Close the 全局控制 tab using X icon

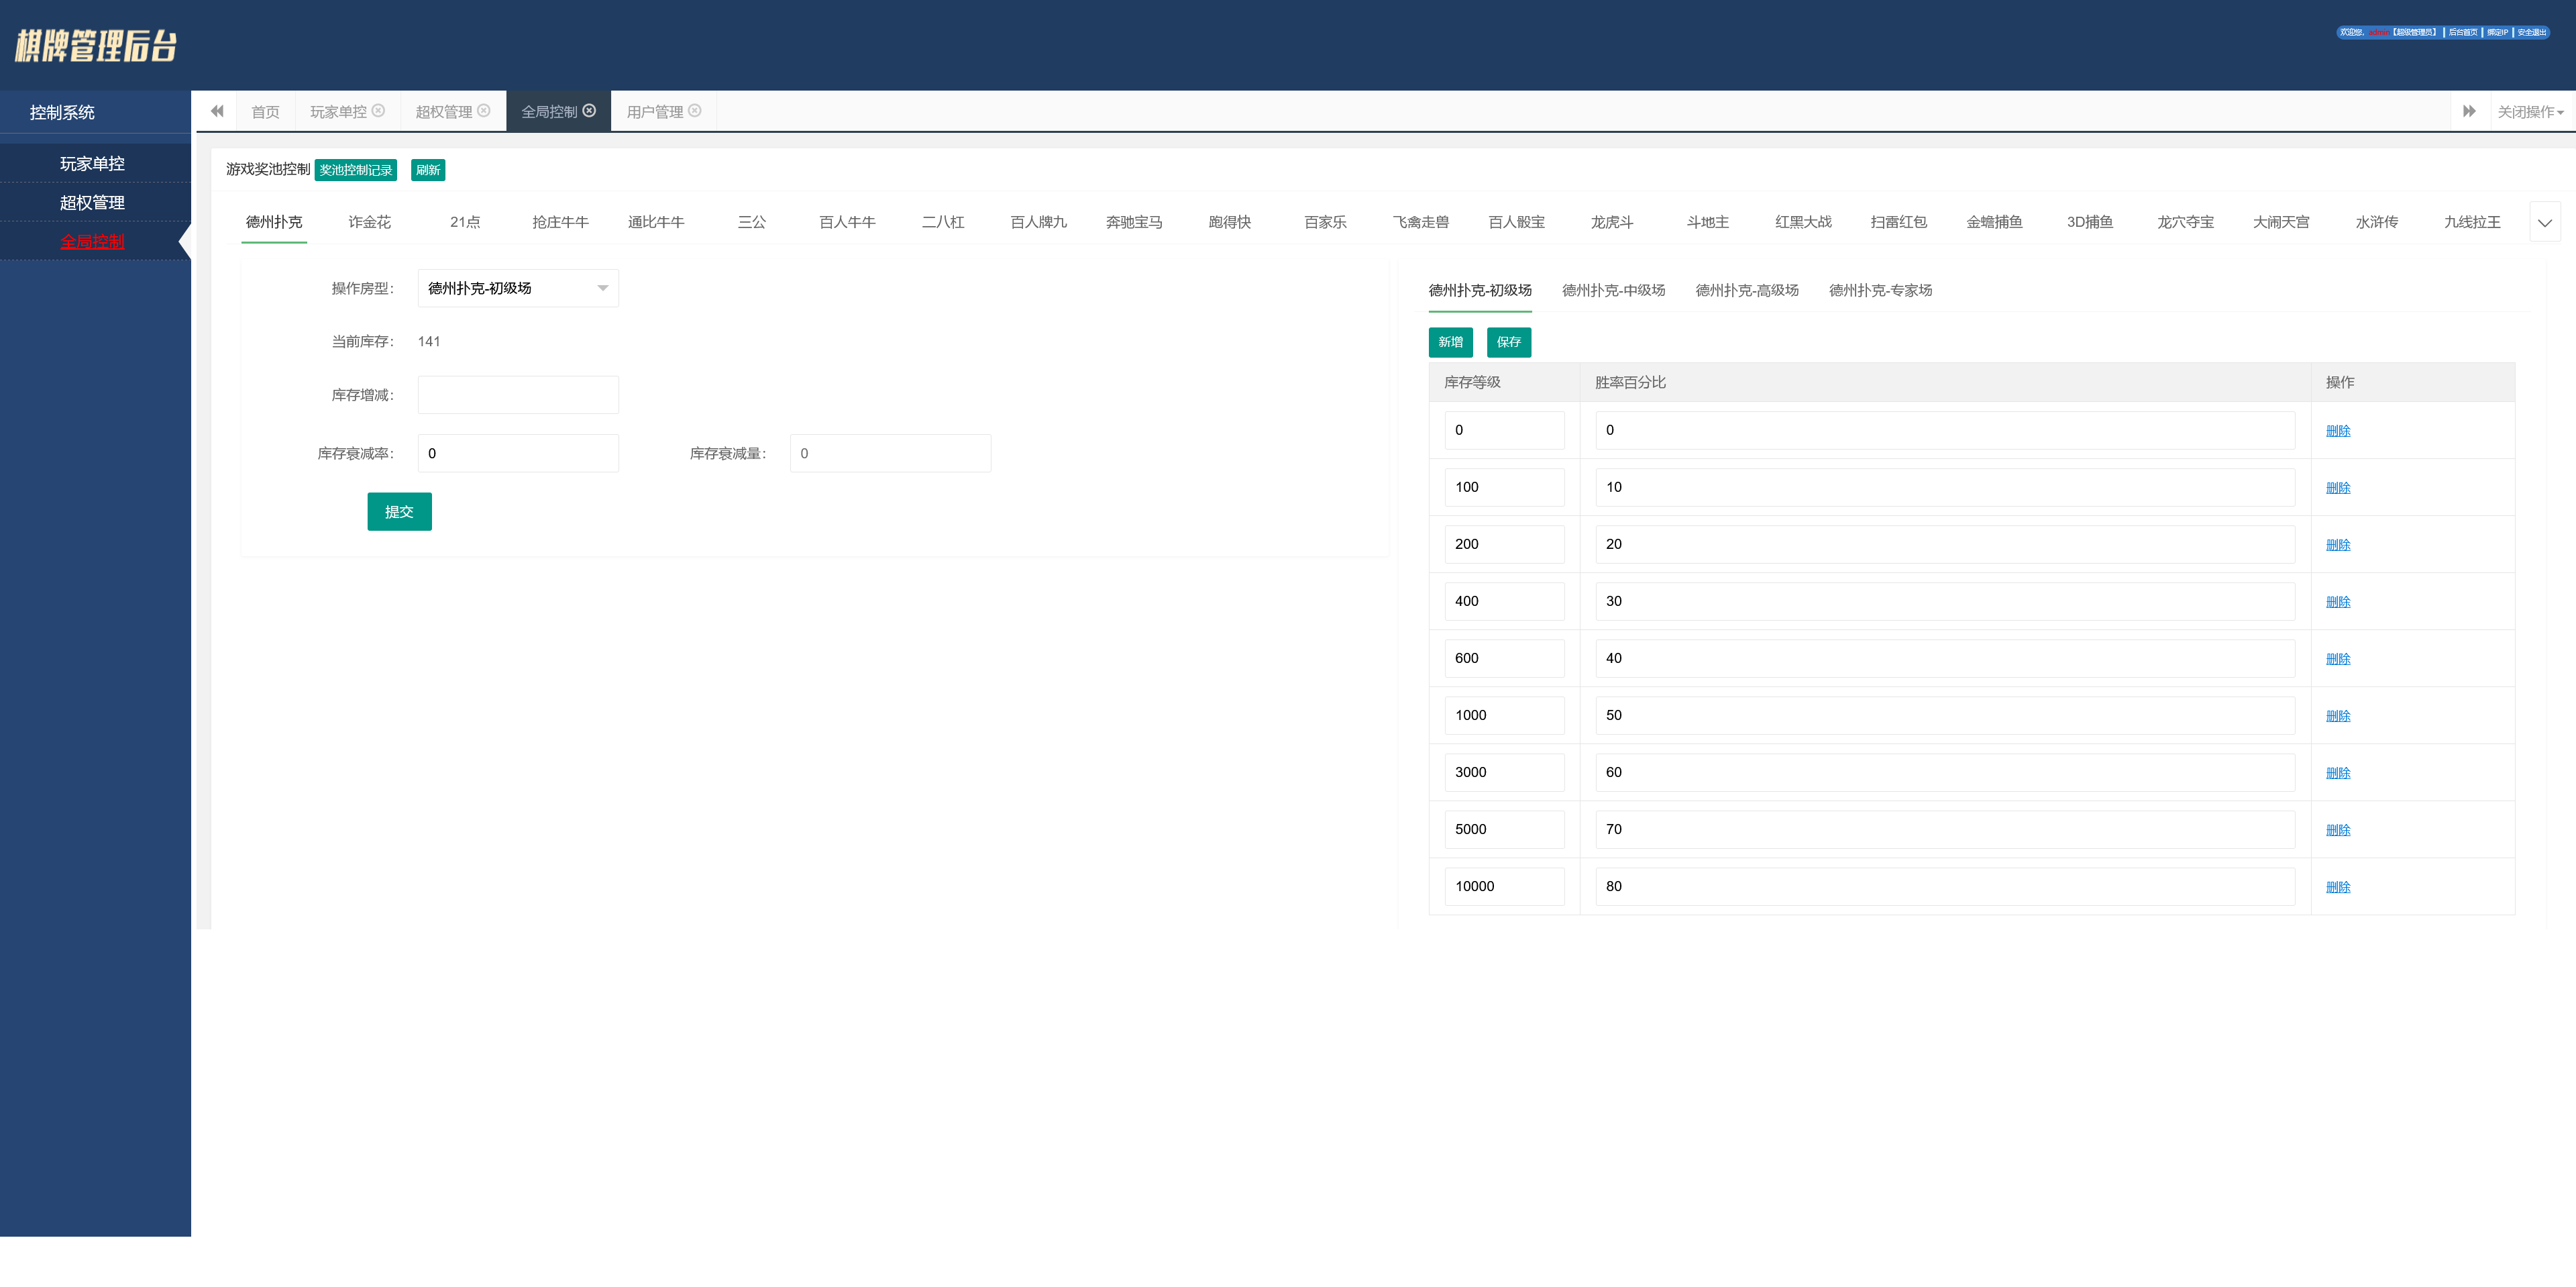click(589, 111)
